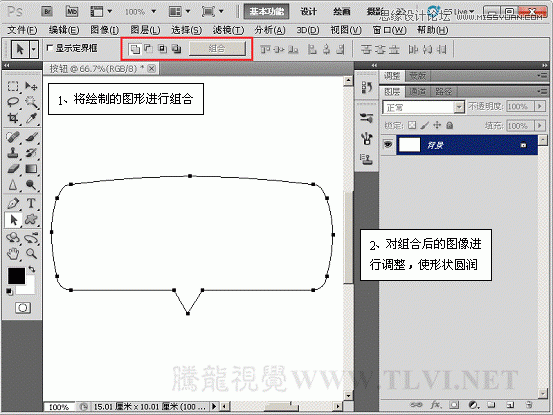Select the Dodge tool
The width and height of the screenshot is (553, 415).
31,185
